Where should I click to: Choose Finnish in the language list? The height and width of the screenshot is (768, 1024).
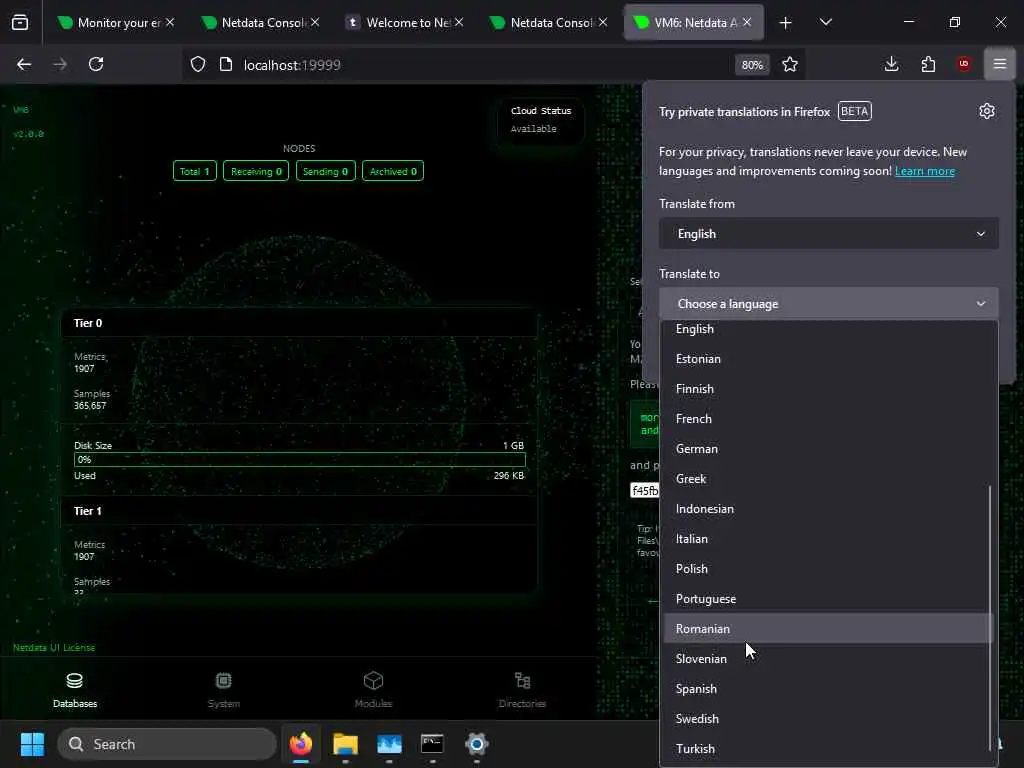click(826, 389)
